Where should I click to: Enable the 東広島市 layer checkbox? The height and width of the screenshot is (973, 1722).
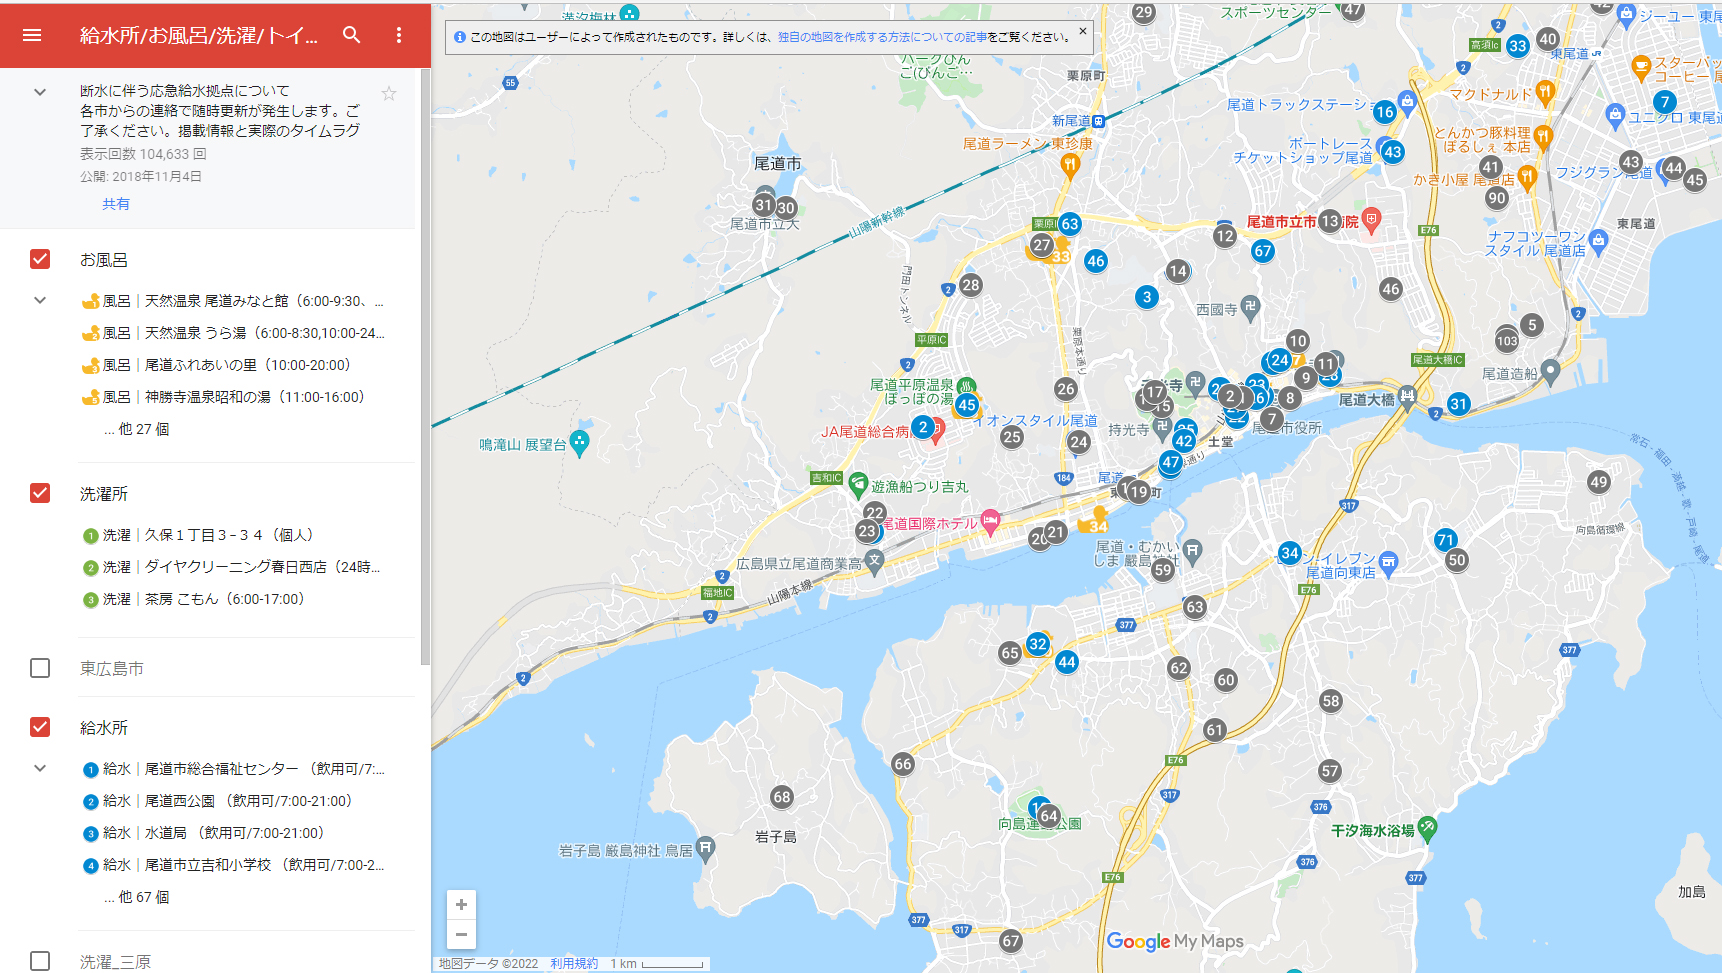[x=40, y=668]
